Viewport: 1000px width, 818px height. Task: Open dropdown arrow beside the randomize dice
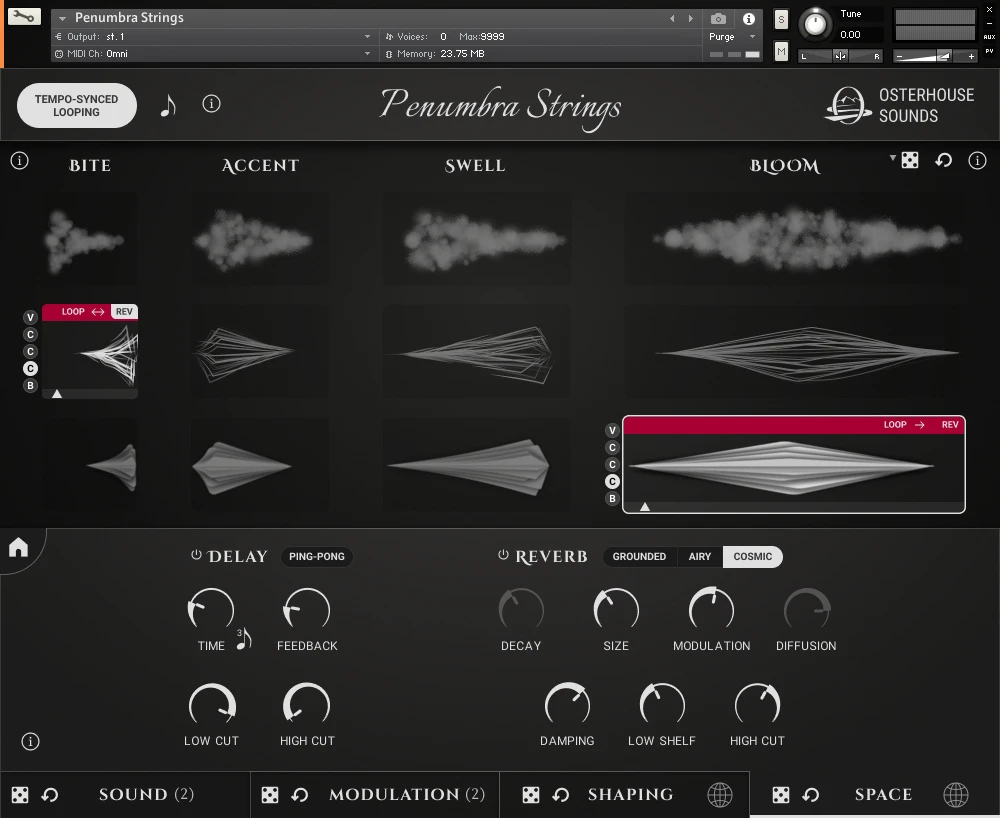coord(893,157)
